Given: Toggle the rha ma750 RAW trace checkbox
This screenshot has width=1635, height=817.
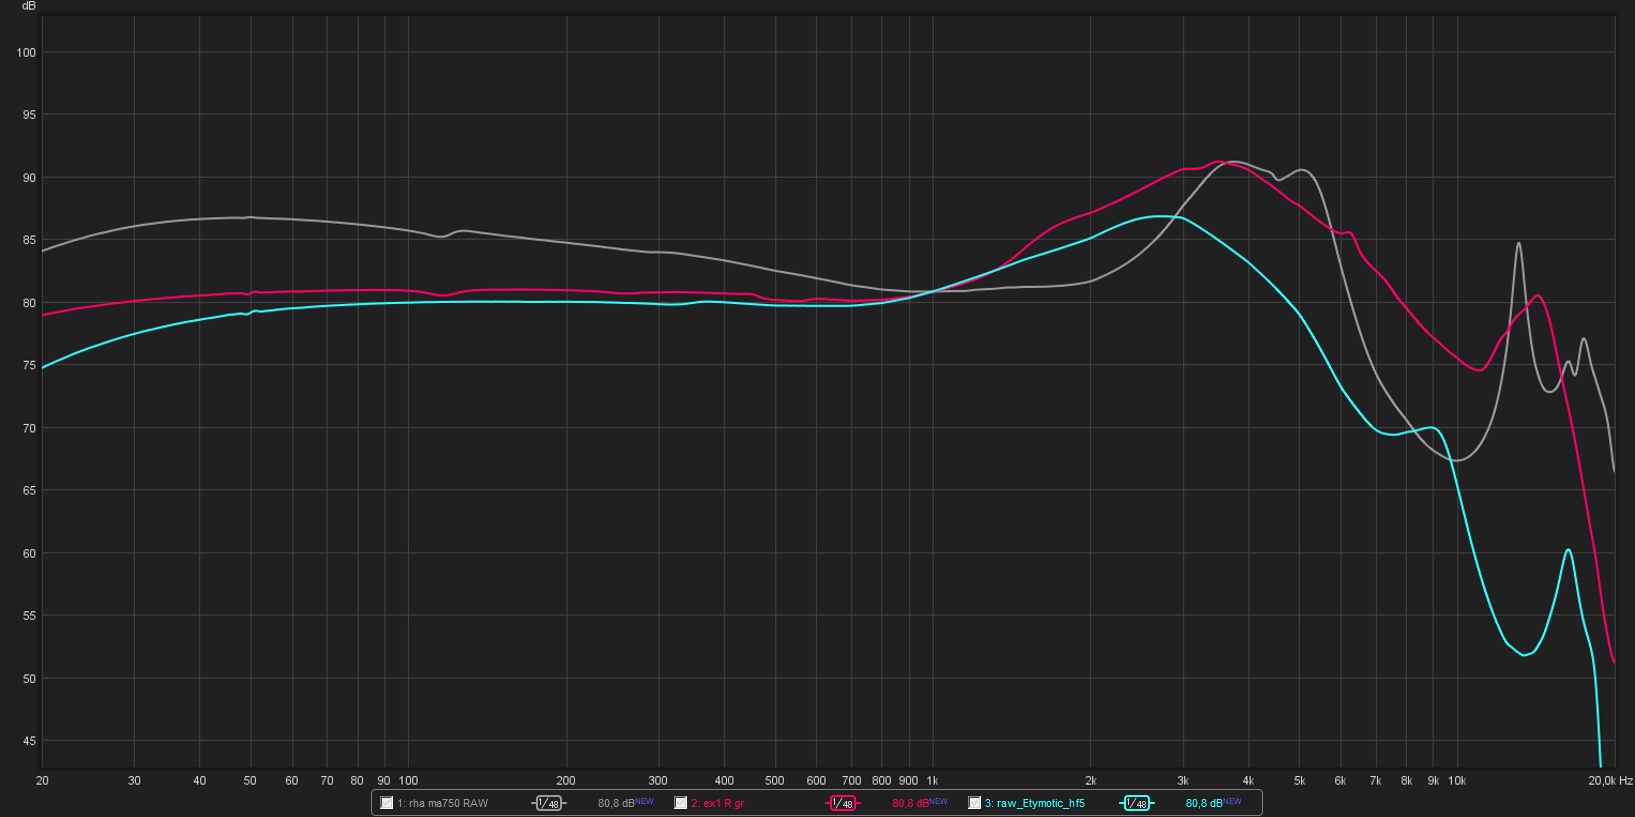Looking at the screenshot, I should (x=387, y=803).
